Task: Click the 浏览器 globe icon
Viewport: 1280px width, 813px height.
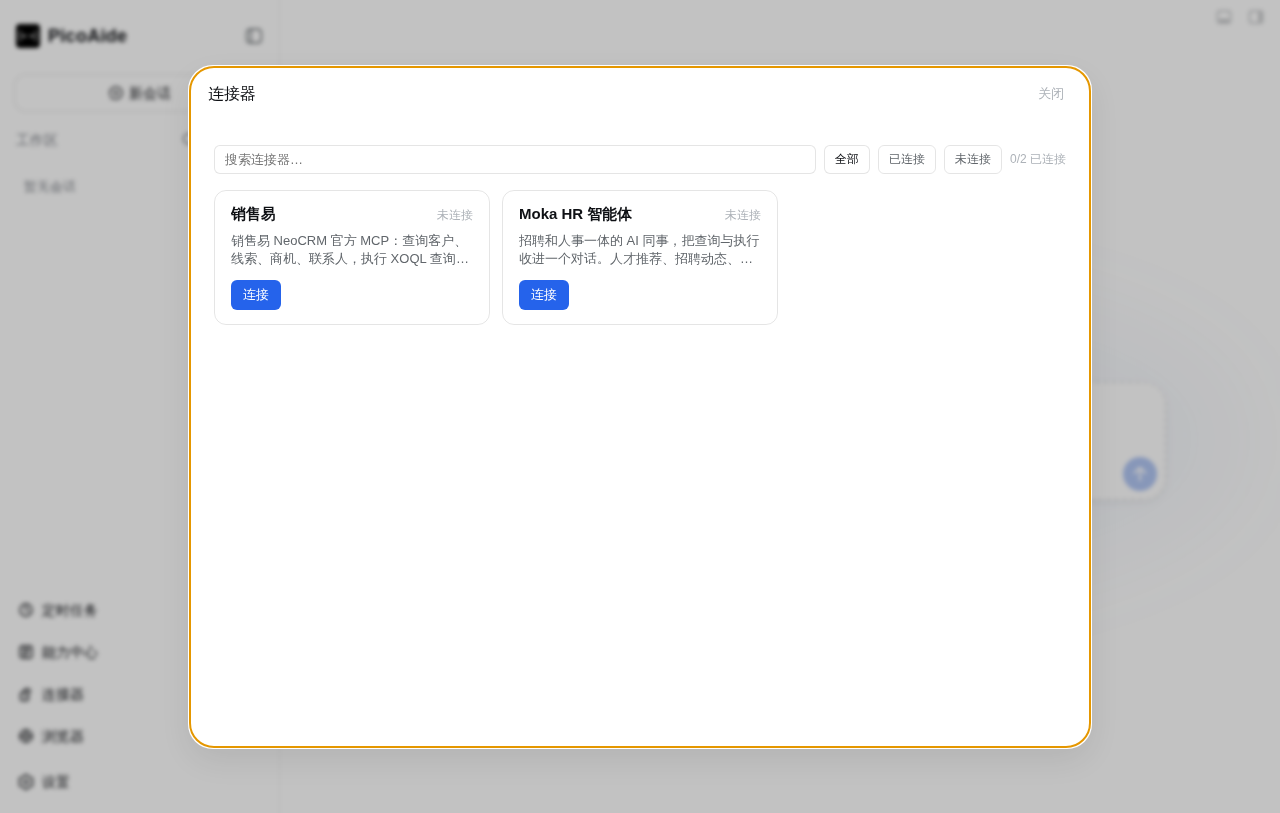Action: coord(26,736)
